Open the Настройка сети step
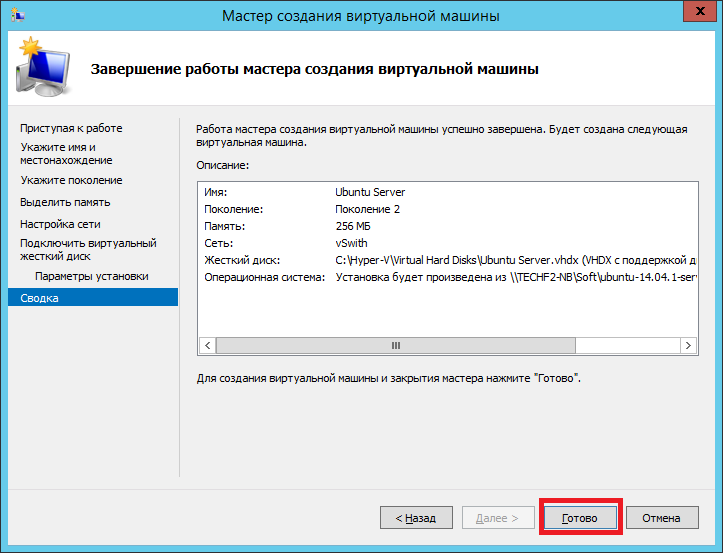This screenshot has height=554, width=723. point(60,224)
